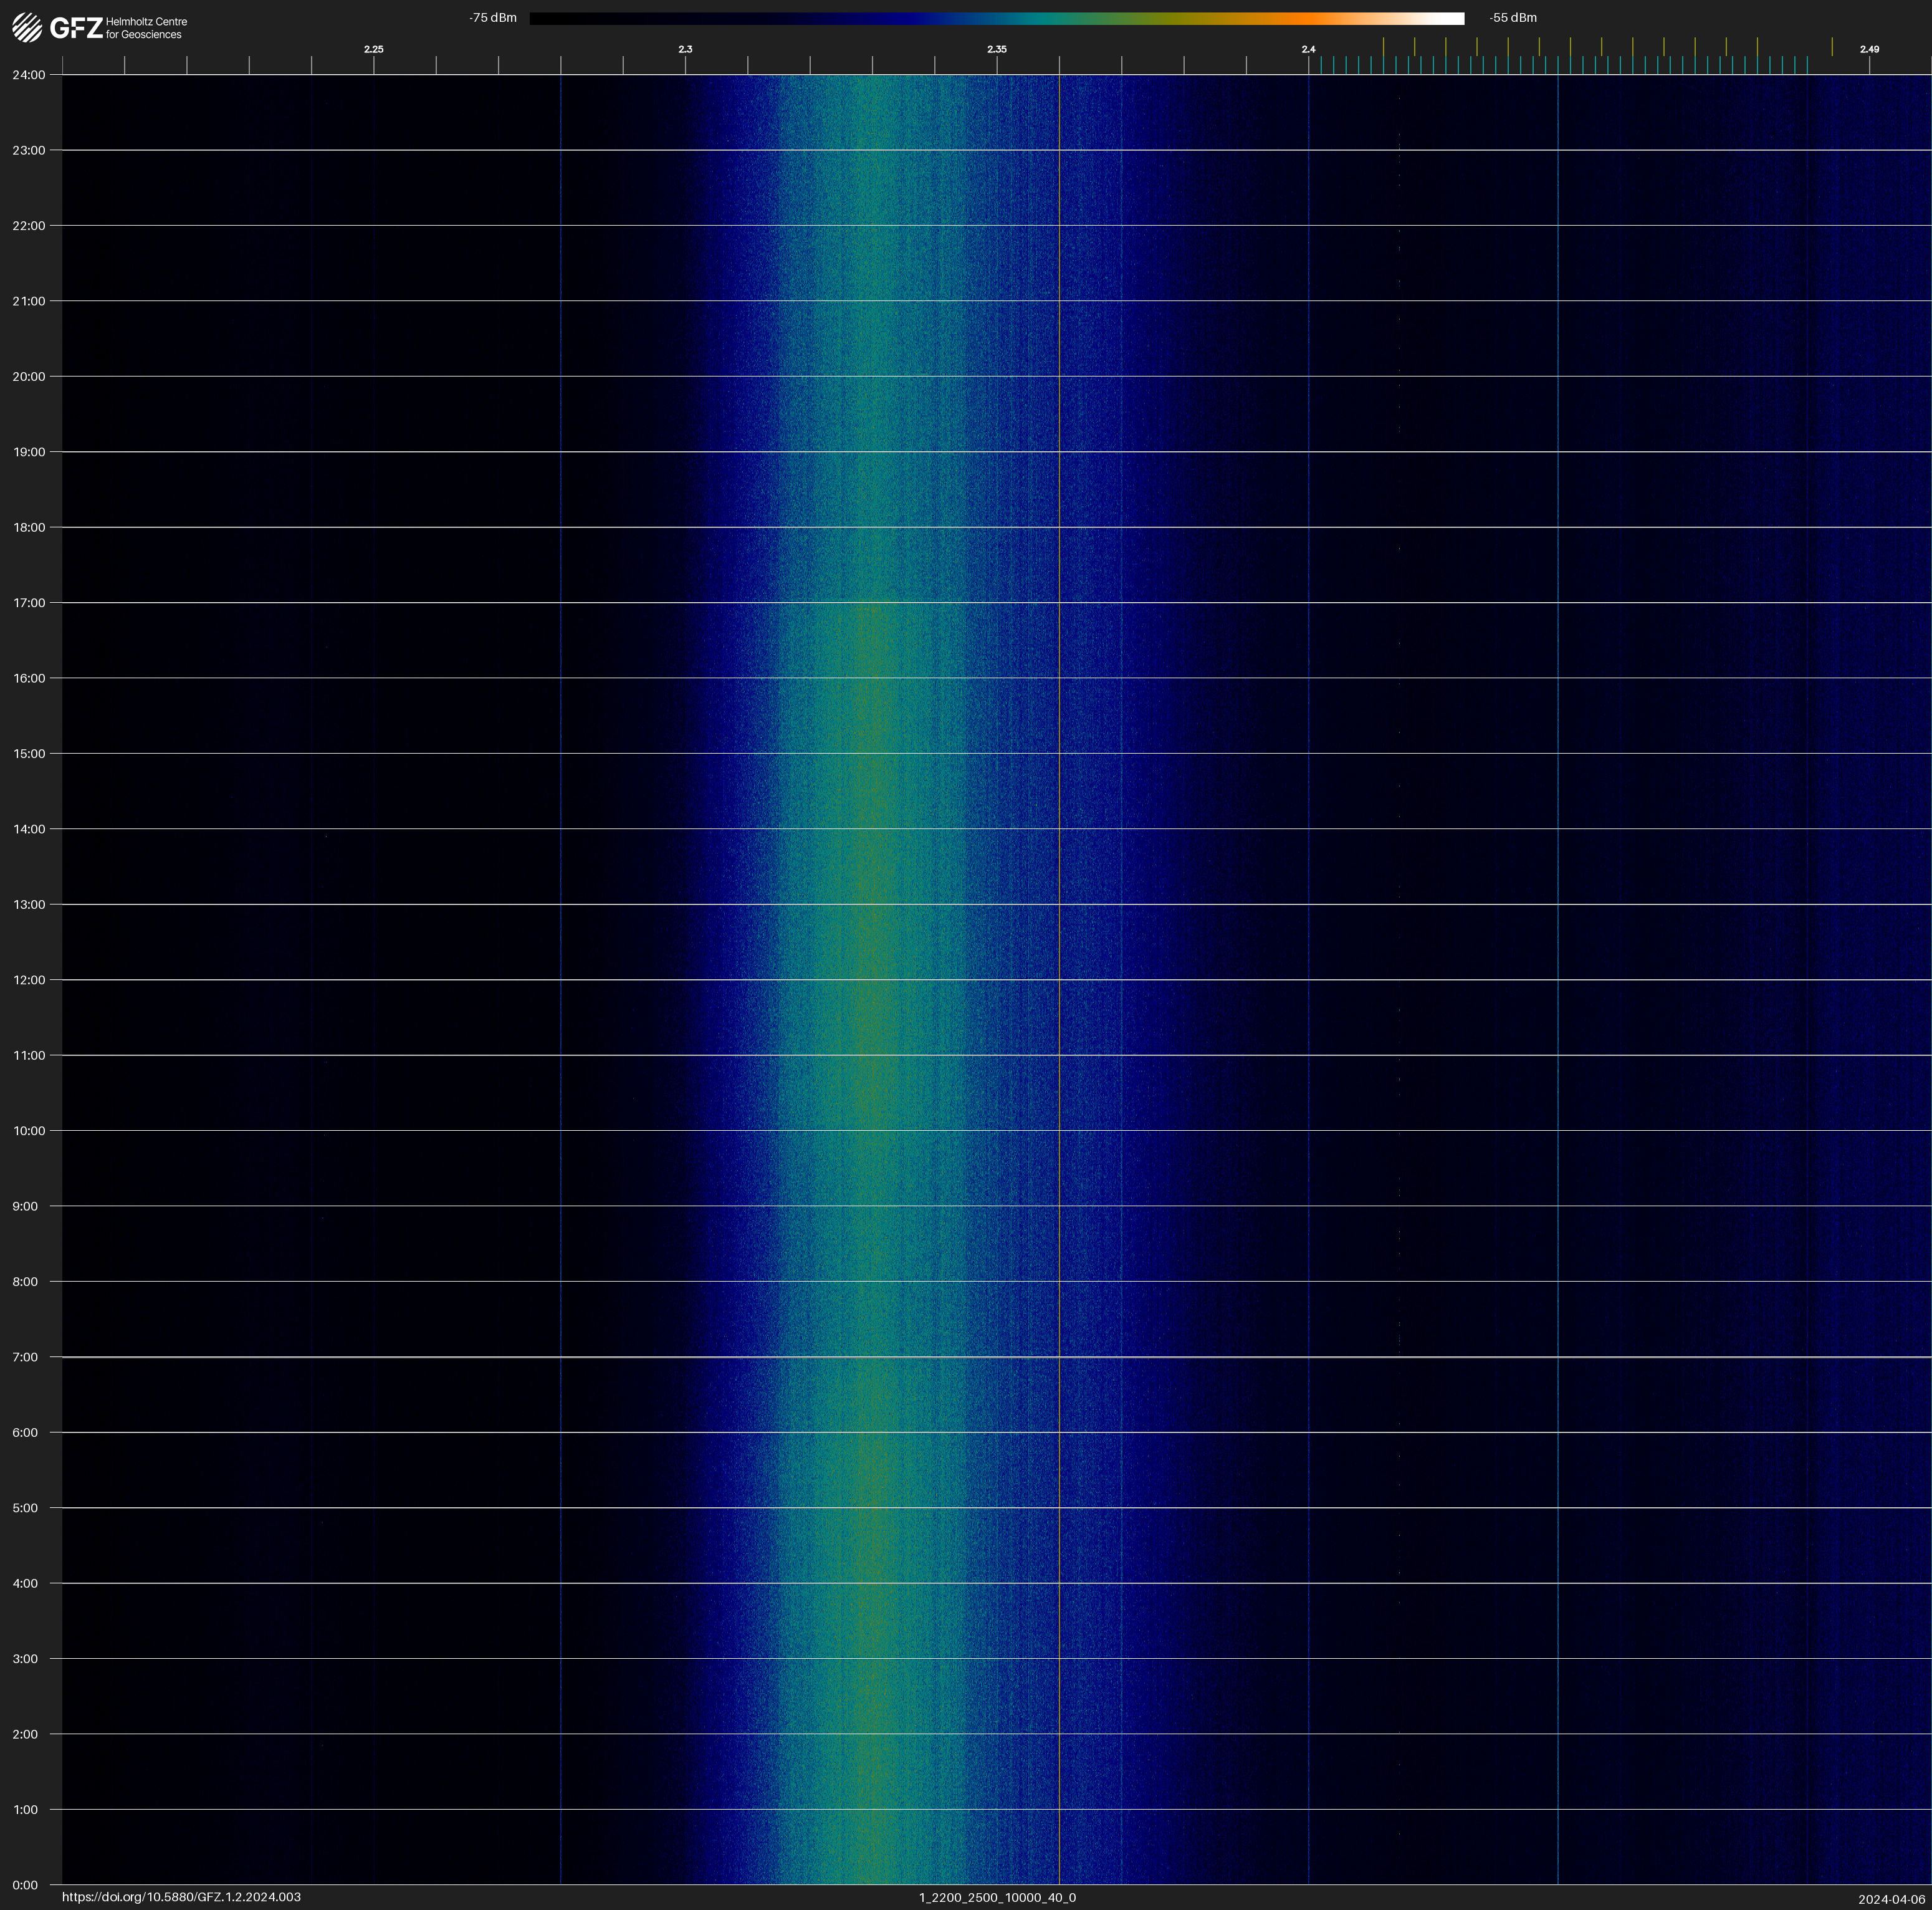Click the GFZ striped globe logo icon
Image resolution: width=1932 pixels, height=1910 pixels.
click(27, 28)
